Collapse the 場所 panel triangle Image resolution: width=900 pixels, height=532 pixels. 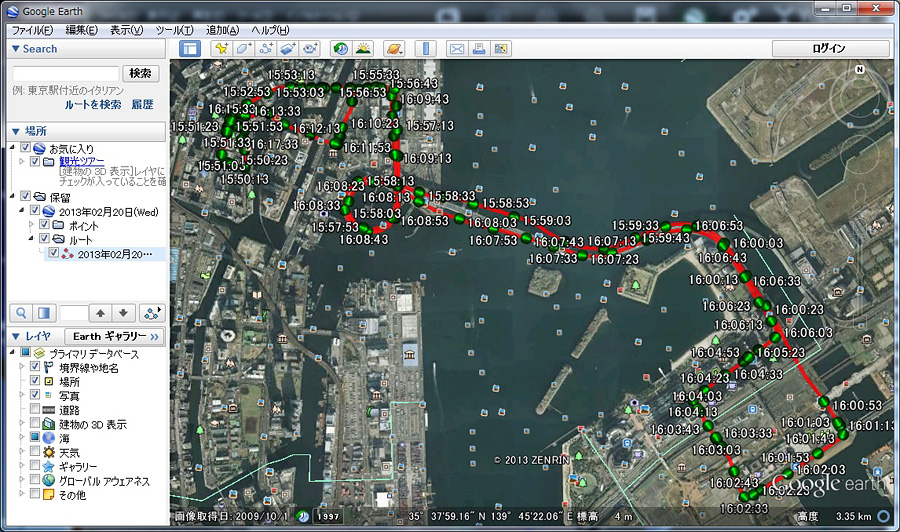[x=15, y=131]
